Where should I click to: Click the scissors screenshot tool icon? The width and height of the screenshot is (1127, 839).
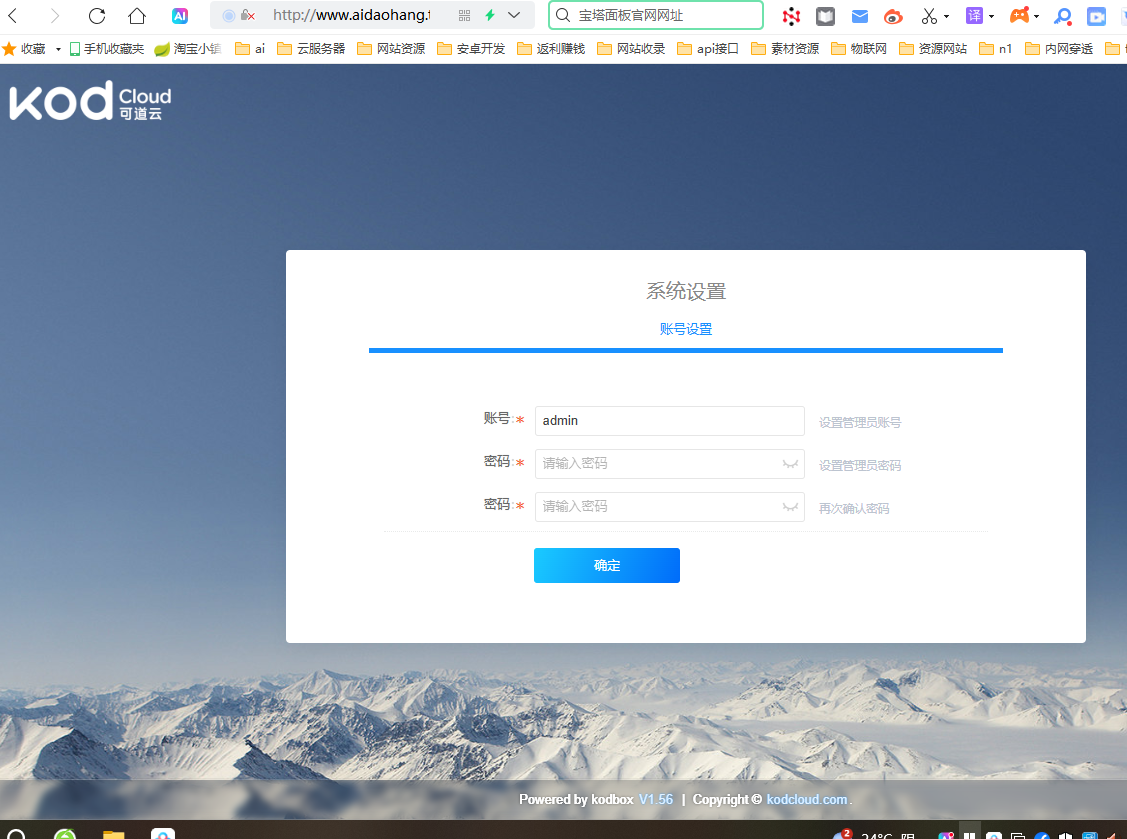pyautogui.click(x=929, y=16)
